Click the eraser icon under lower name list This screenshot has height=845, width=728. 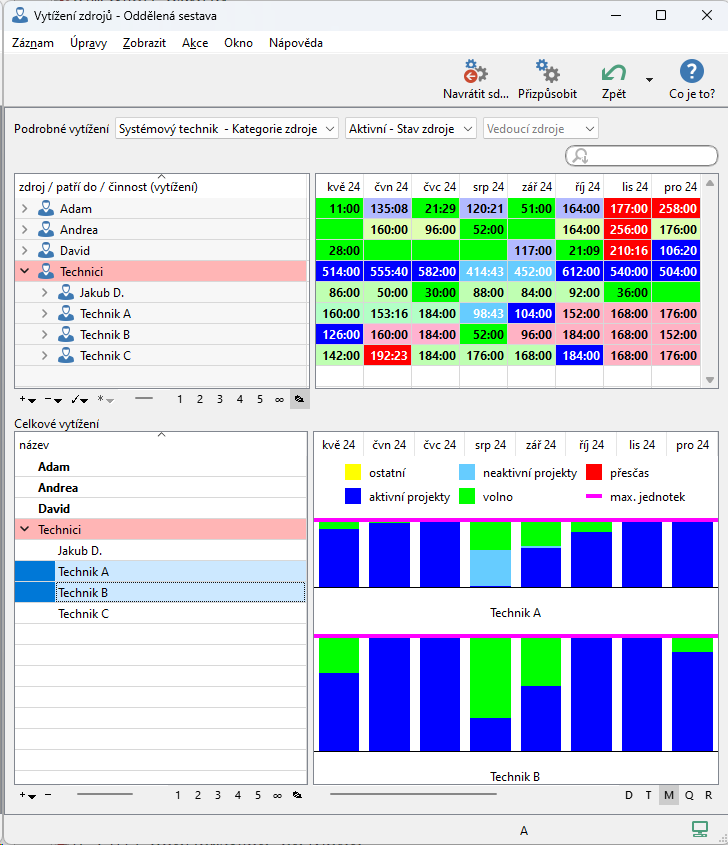[297, 795]
